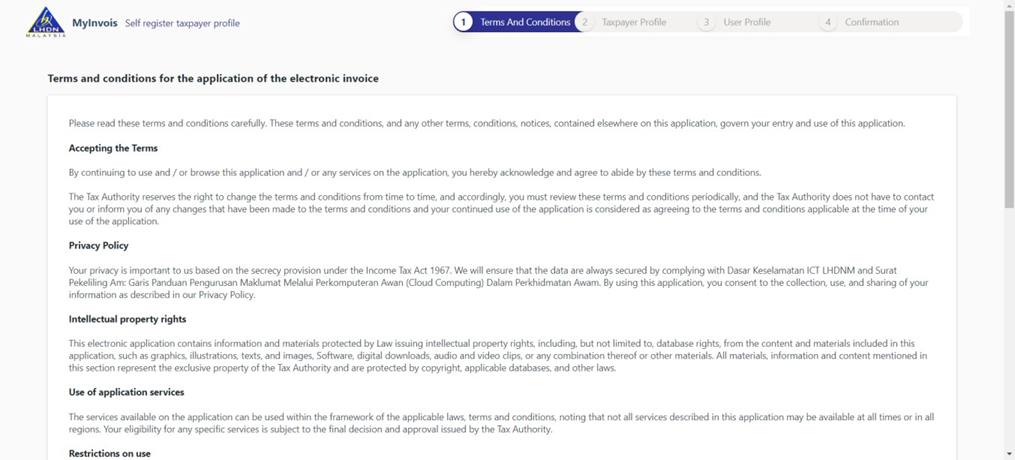The image size is (1015, 460).
Task: Click the 'Privacy Policy' heading
Action: tap(98, 246)
